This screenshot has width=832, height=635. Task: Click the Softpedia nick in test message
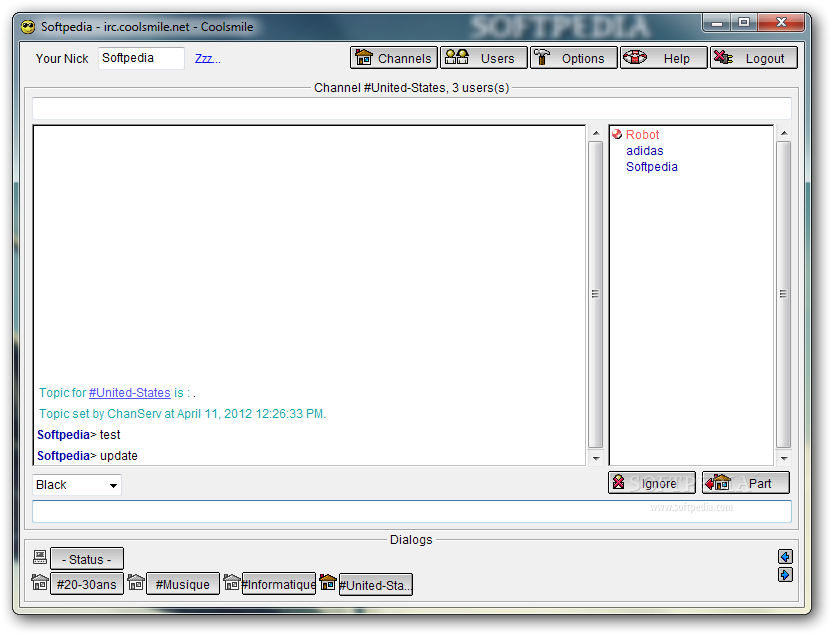click(x=63, y=435)
